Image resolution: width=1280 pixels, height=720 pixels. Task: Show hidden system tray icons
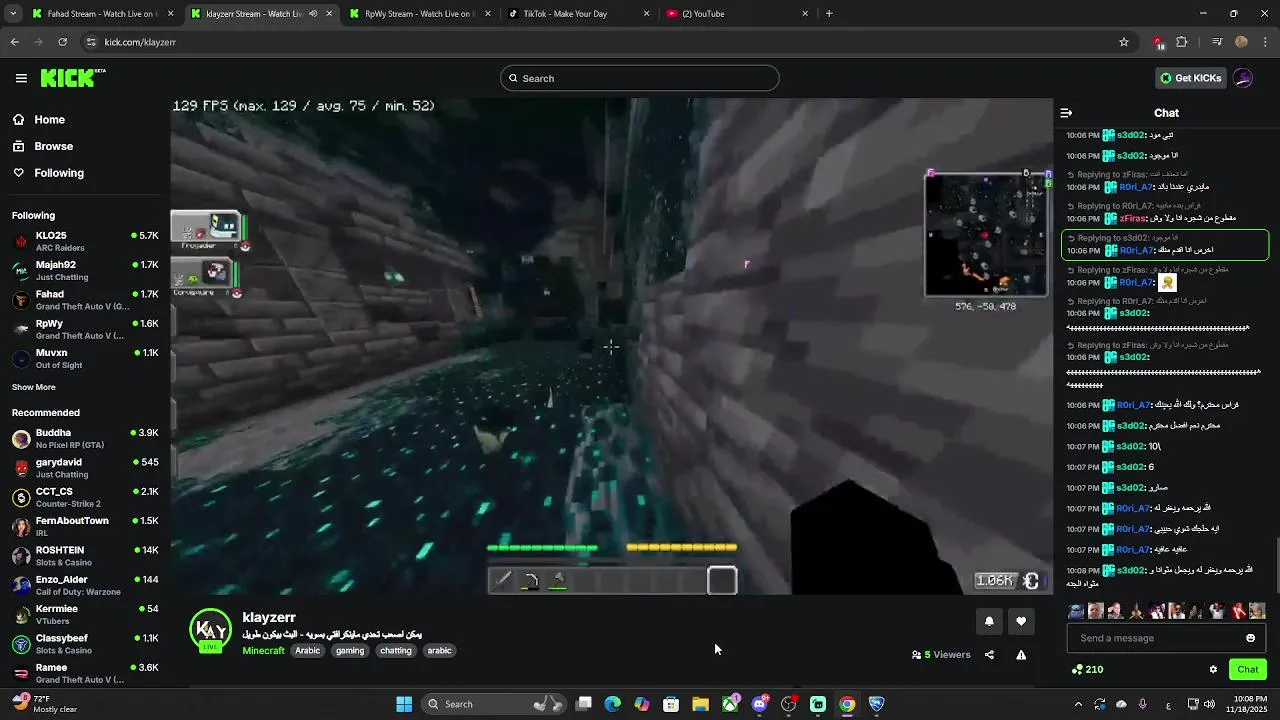pyautogui.click(x=1078, y=704)
